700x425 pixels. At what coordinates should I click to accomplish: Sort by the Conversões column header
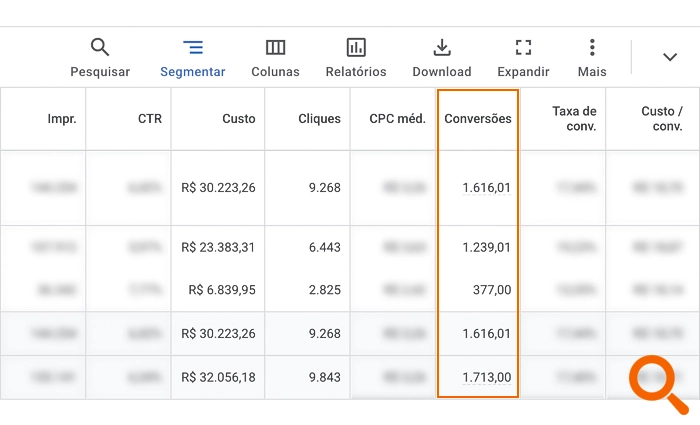[478, 119]
